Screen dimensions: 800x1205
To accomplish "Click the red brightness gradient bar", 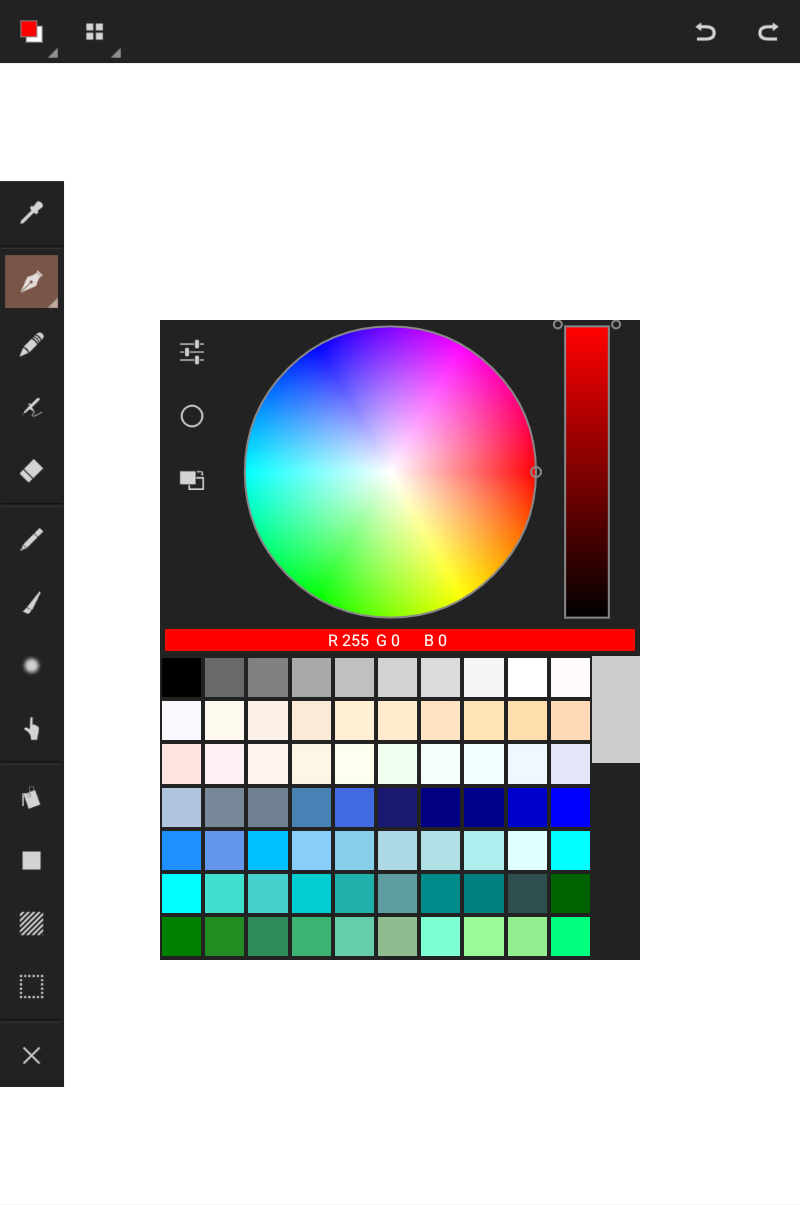I will (x=587, y=472).
